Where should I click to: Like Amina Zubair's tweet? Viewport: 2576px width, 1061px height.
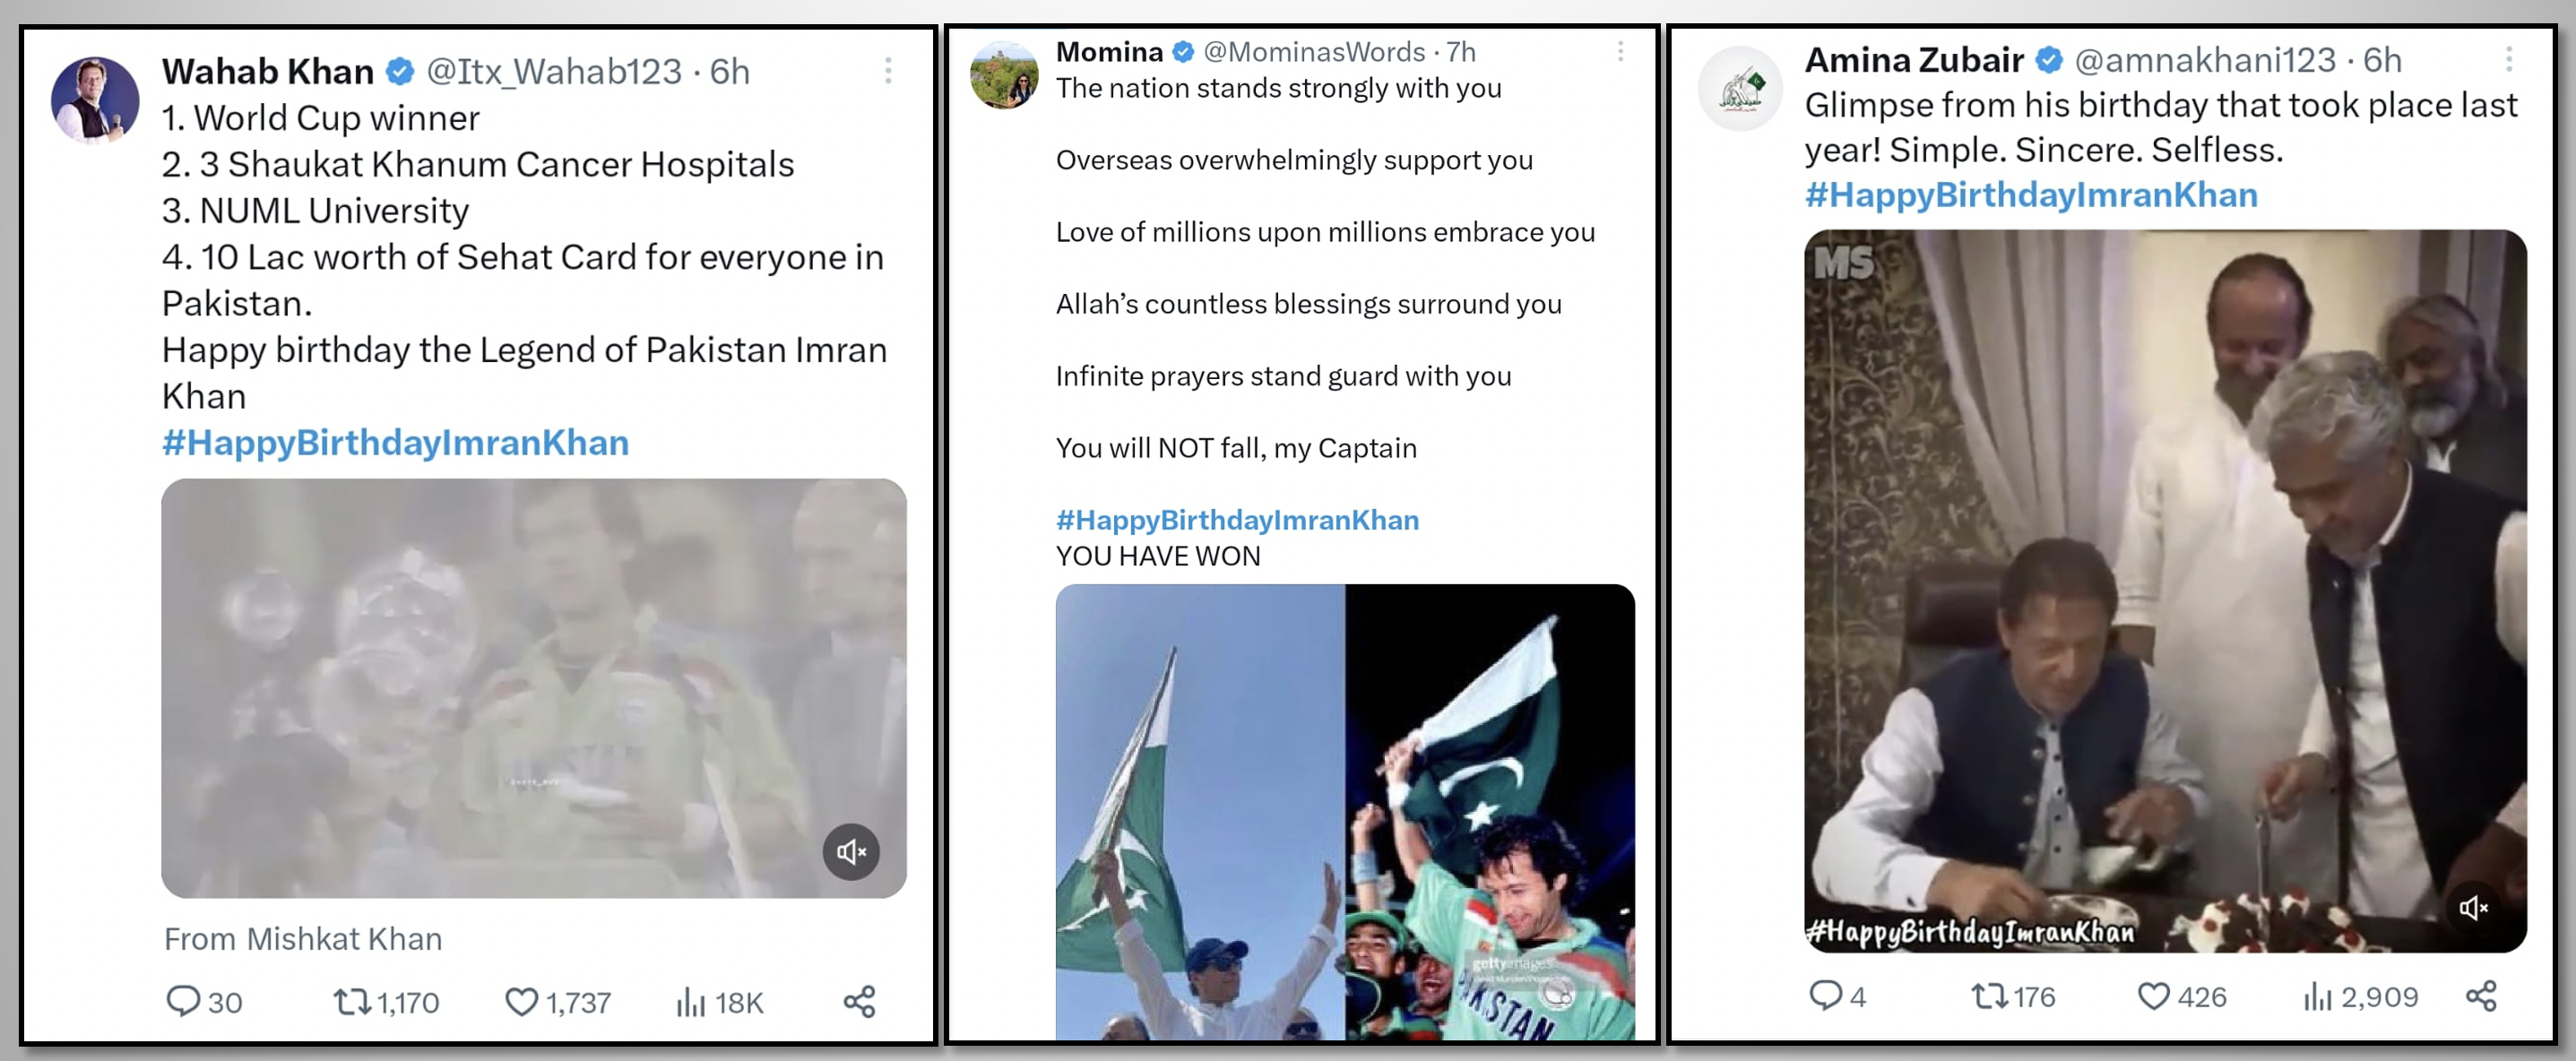pos(2153,996)
